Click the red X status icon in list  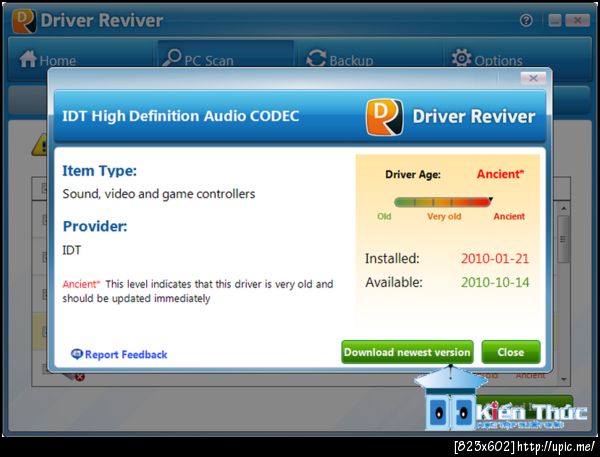(x=79, y=377)
